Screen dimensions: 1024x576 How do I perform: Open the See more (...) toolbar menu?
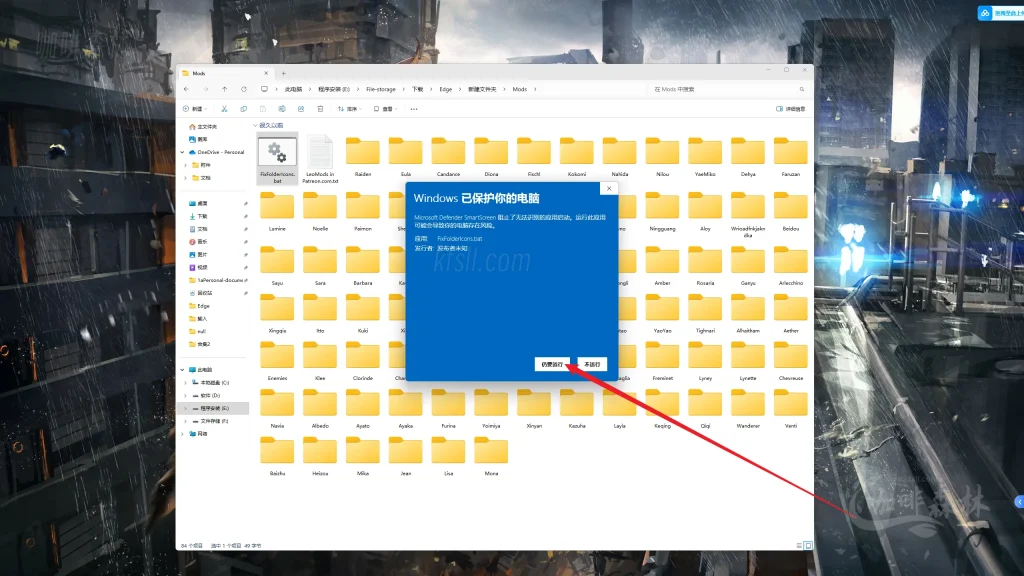(x=414, y=109)
